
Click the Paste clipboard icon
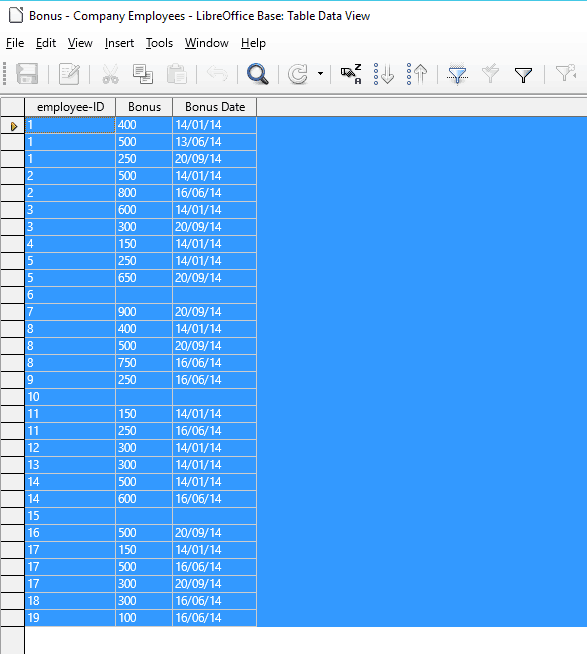pos(176,74)
